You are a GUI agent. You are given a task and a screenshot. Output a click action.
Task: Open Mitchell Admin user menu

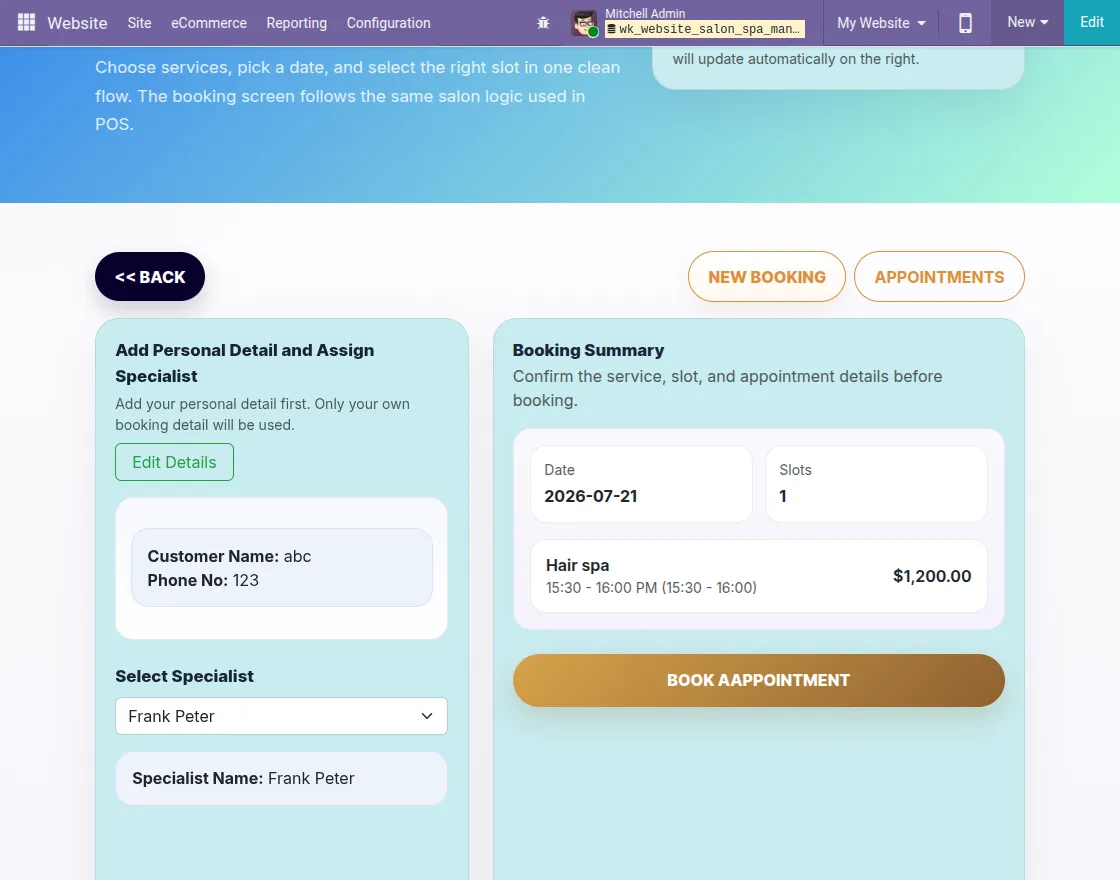click(x=687, y=22)
